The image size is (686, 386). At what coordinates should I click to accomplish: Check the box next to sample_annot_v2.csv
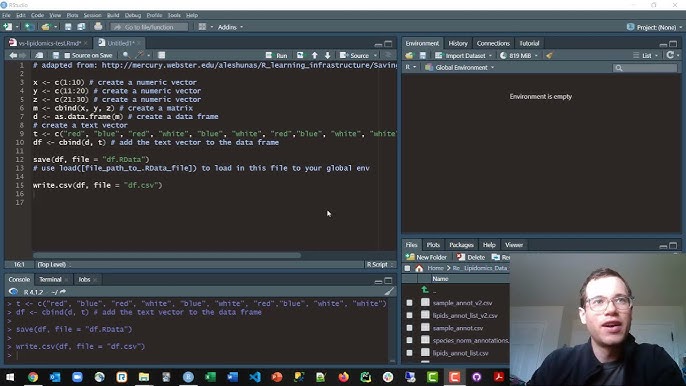409,303
